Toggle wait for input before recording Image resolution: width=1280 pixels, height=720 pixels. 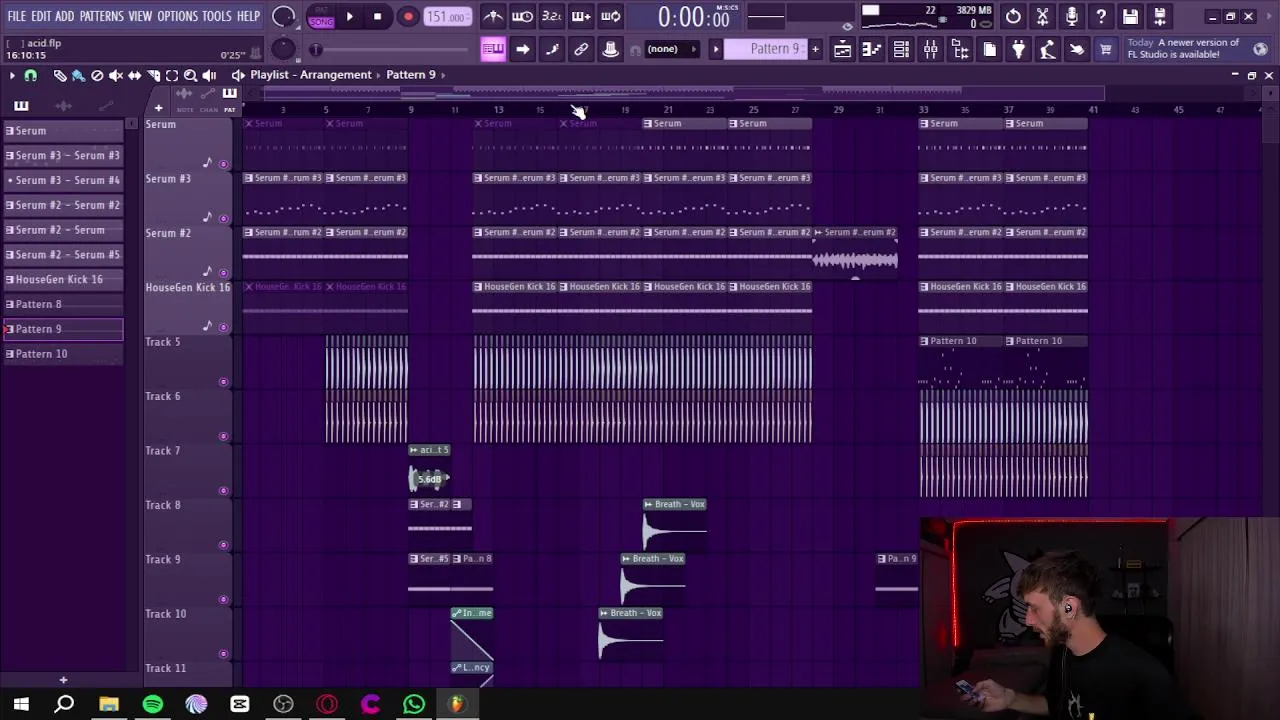522,17
